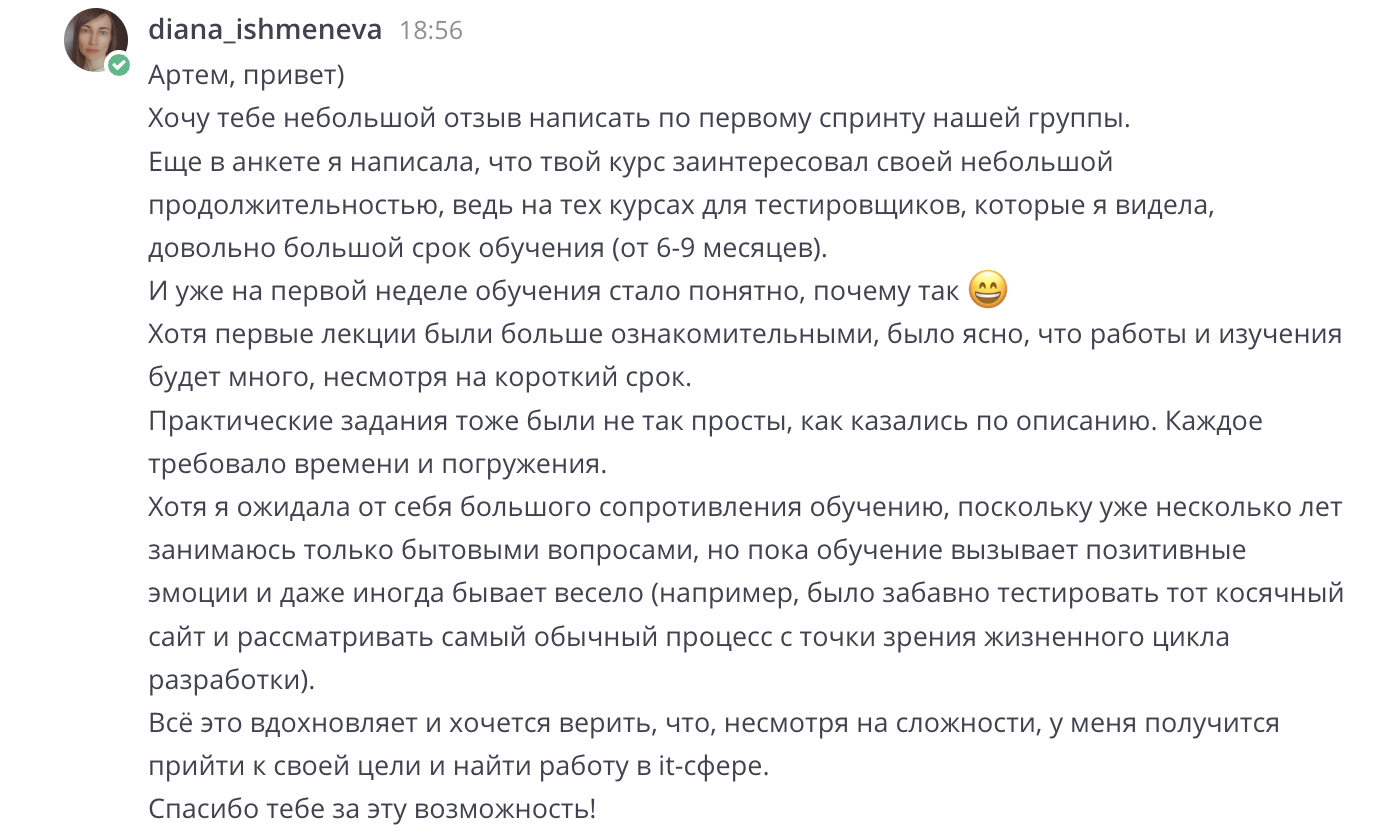Click the 18:56 message timestamp
Image resolution: width=1378 pixels, height=840 pixels.
tap(430, 31)
